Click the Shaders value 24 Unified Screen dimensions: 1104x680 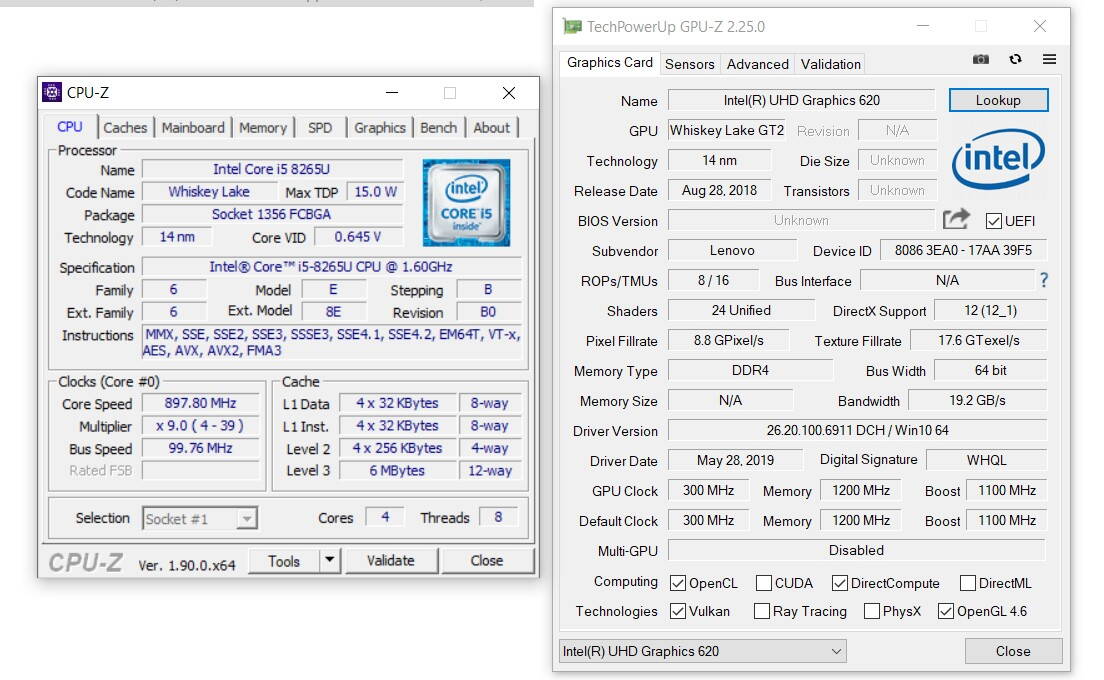point(741,310)
